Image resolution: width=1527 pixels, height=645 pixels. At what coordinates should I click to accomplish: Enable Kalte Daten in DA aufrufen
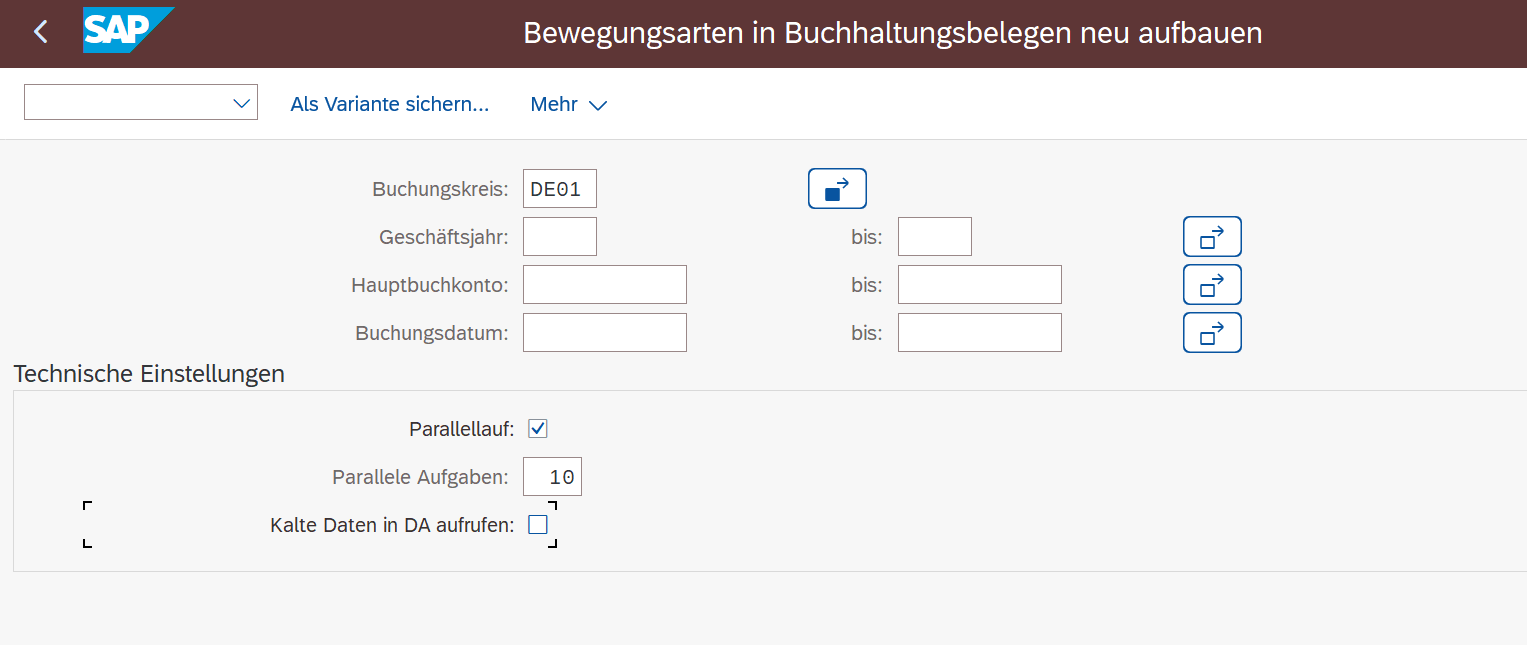point(538,524)
